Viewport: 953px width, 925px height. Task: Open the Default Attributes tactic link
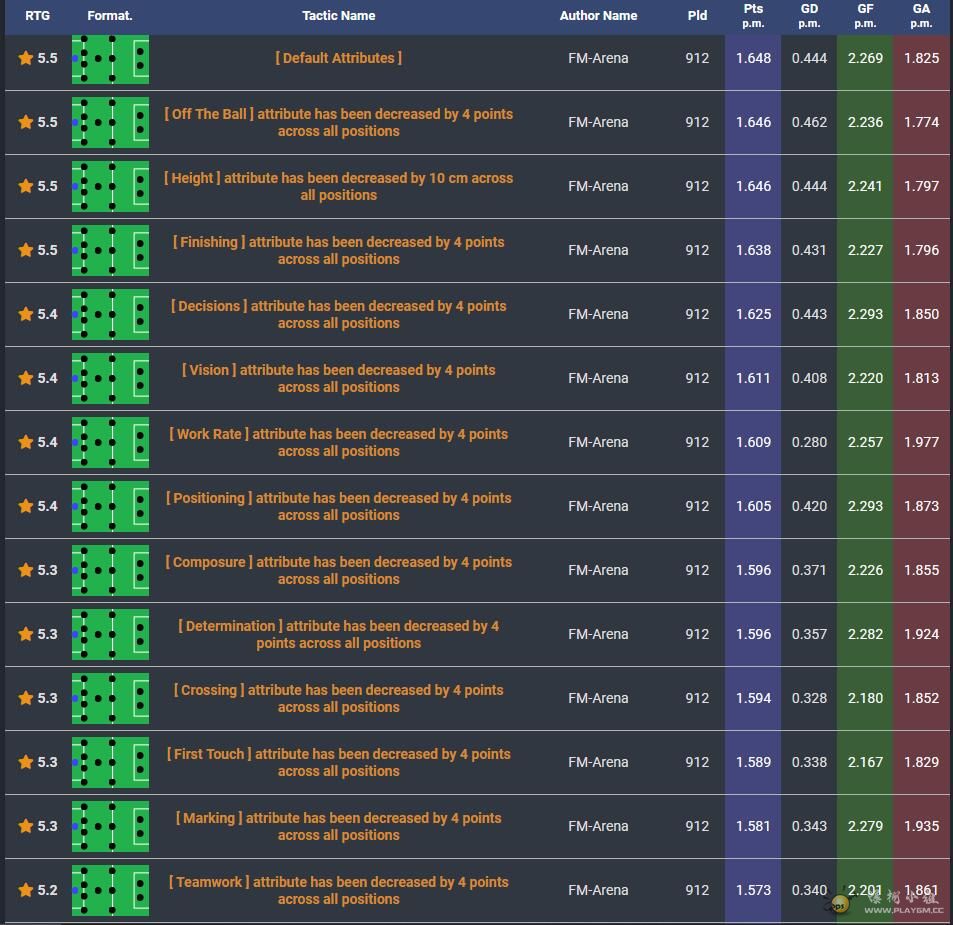pos(339,58)
